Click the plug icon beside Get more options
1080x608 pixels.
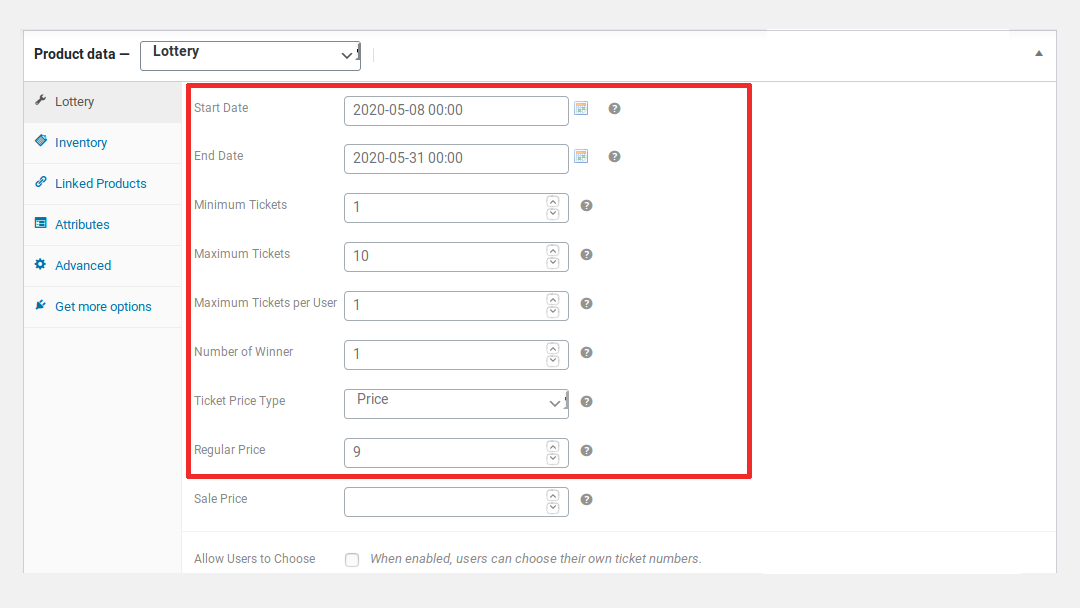[x=41, y=305]
